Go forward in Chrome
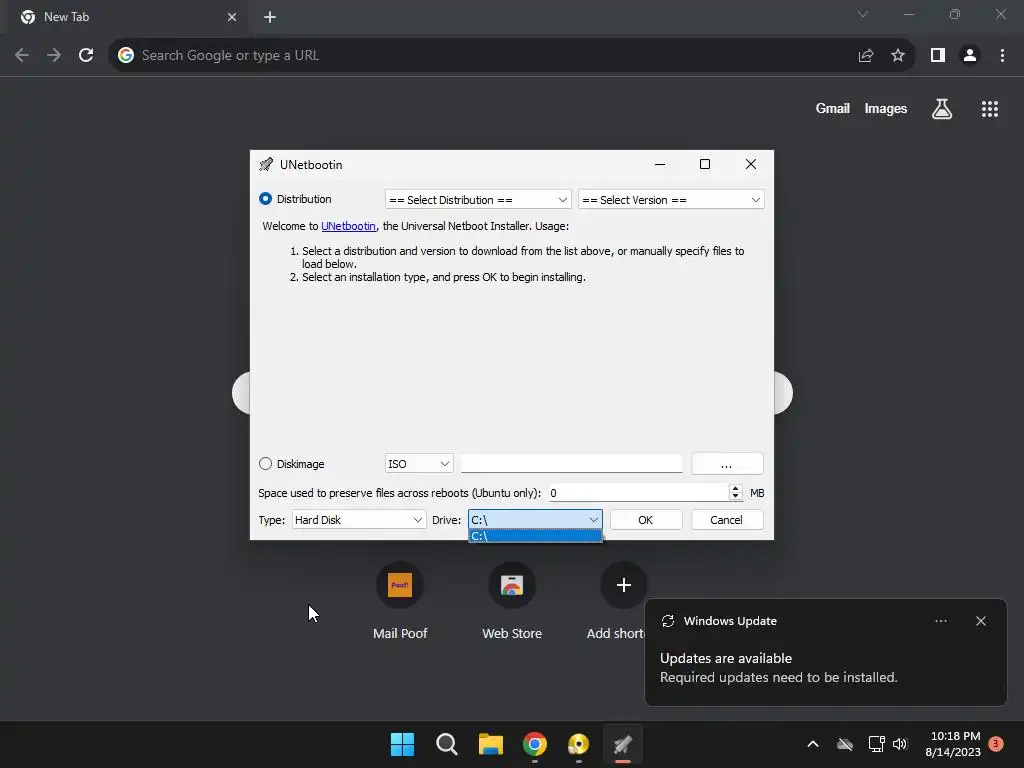 pos(54,55)
